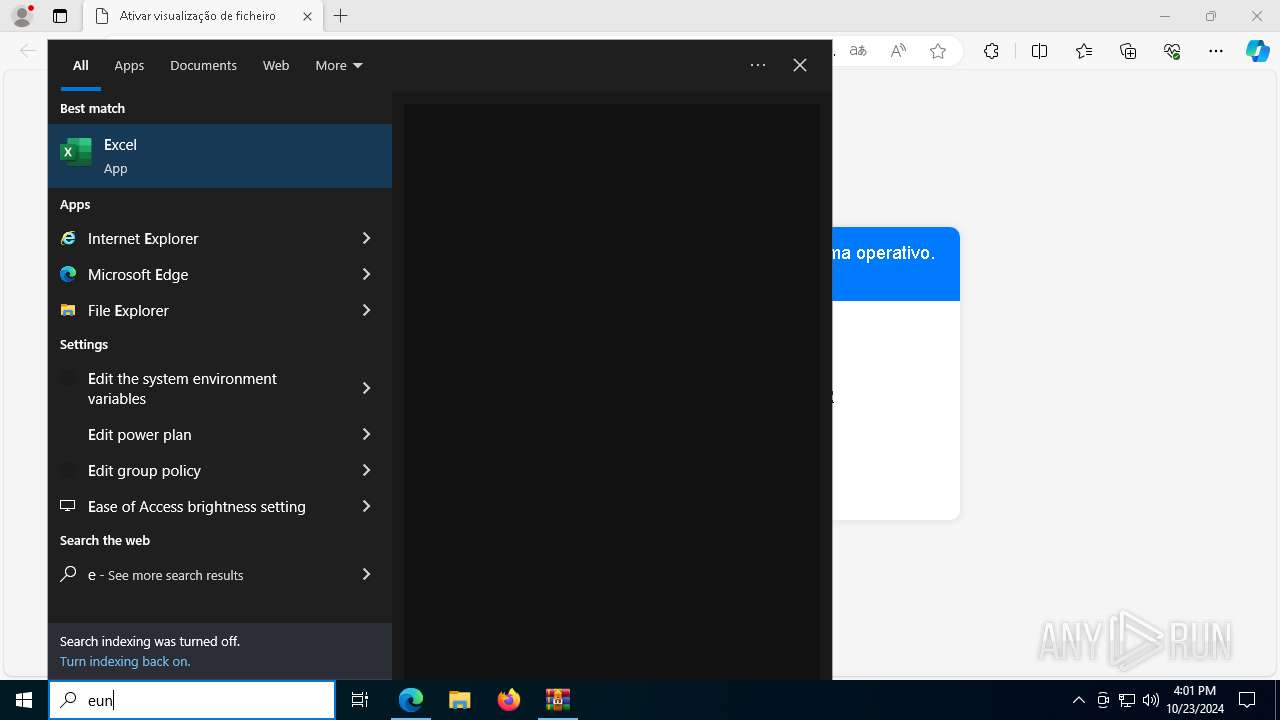Expand Microsoft Edge result arrow
The image size is (1280, 720).
366,274
